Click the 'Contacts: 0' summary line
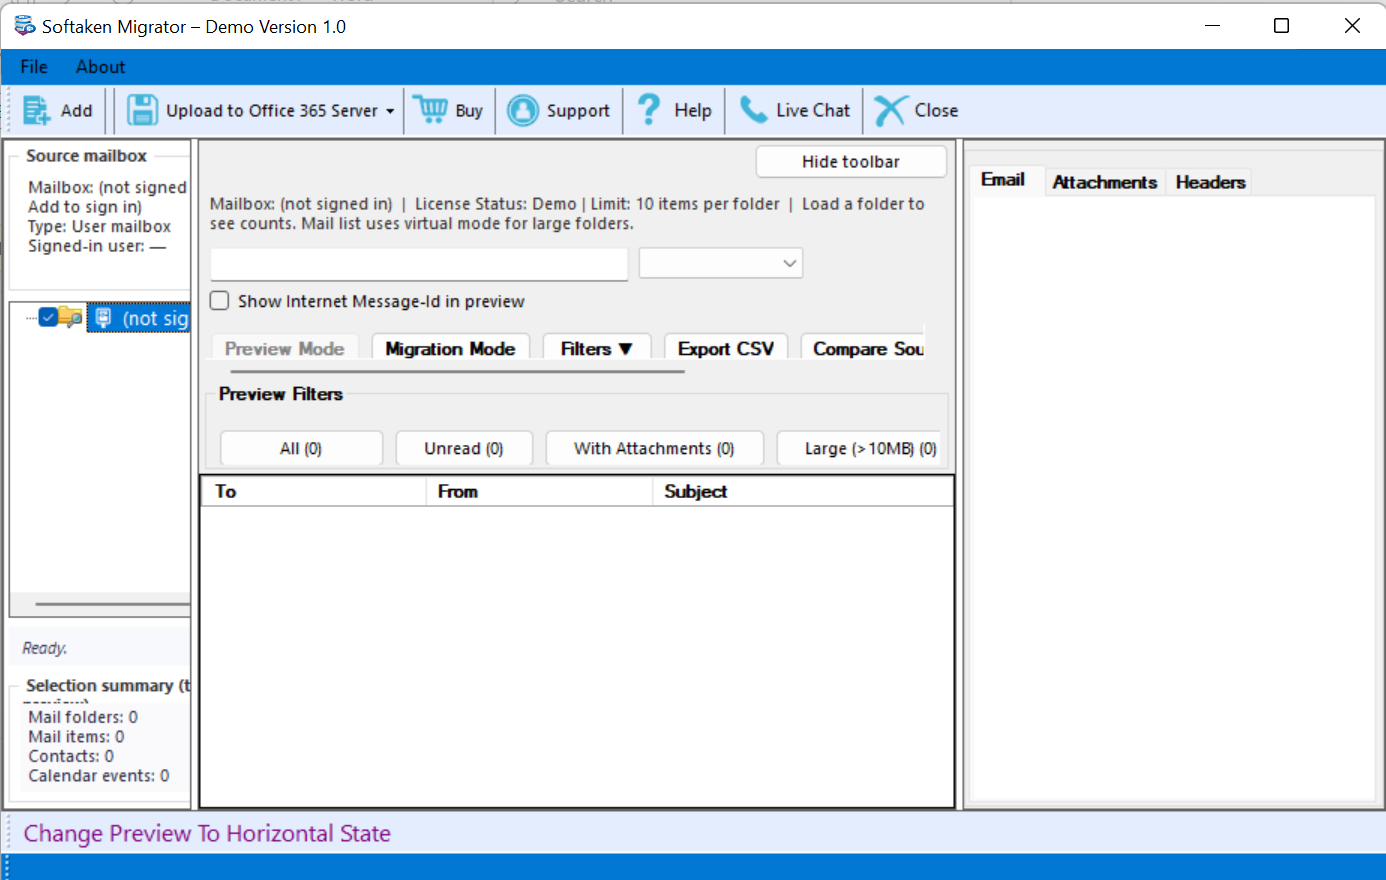1386x880 pixels. click(x=71, y=756)
